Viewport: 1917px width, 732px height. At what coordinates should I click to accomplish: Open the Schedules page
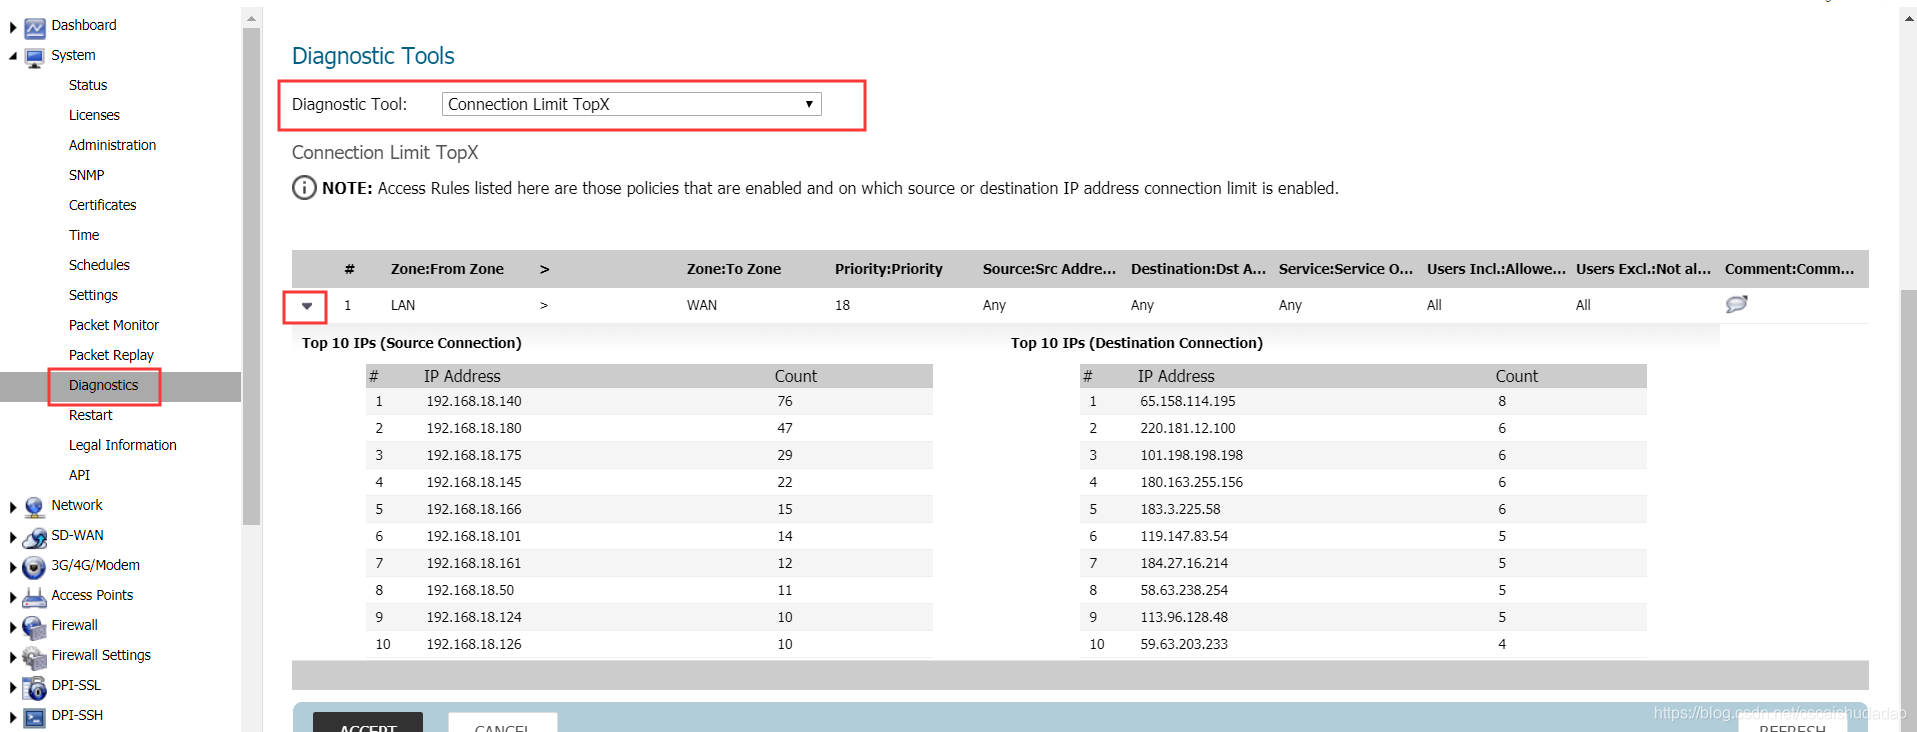coord(99,265)
